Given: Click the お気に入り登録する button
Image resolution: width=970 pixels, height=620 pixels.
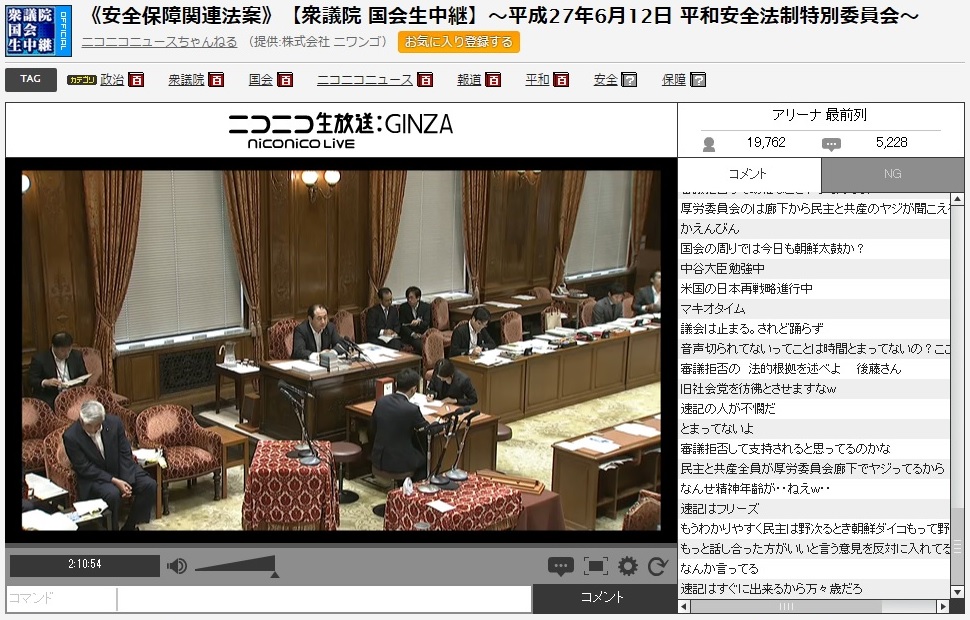Looking at the screenshot, I should tap(458, 42).
